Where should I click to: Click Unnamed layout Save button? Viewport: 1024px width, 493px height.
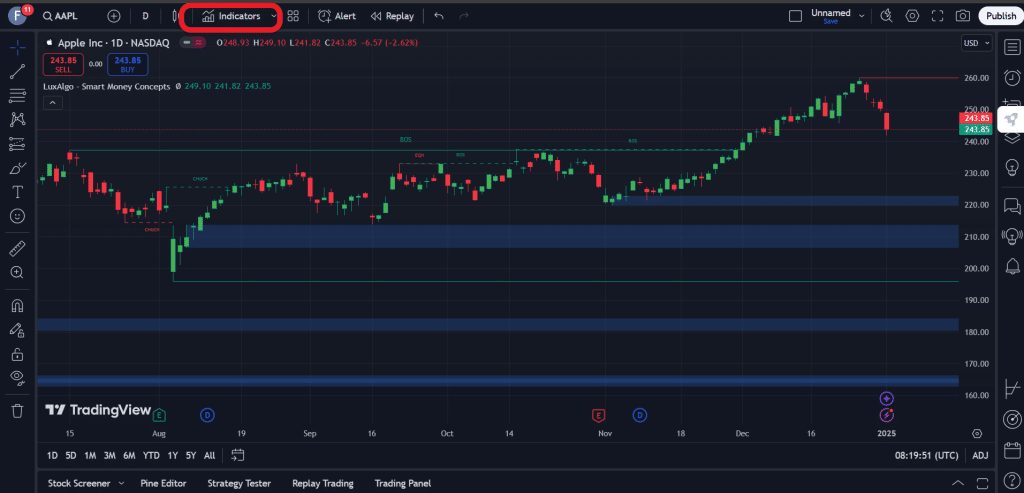(x=831, y=21)
